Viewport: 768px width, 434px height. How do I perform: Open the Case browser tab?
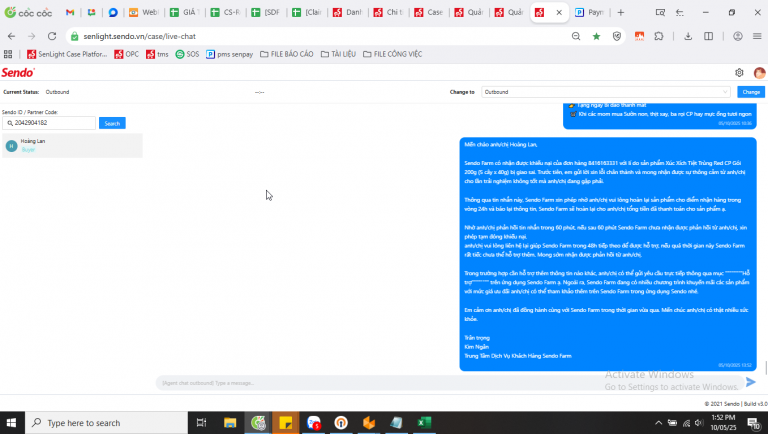(429, 12)
